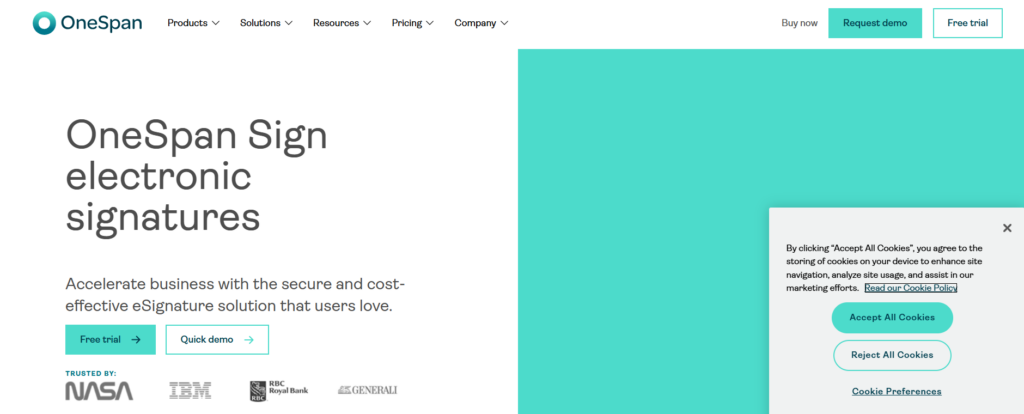Close the cookie consent popup
Image resolution: width=1024 pixels, height=414 pixels.
click(x=1007, y=228)
